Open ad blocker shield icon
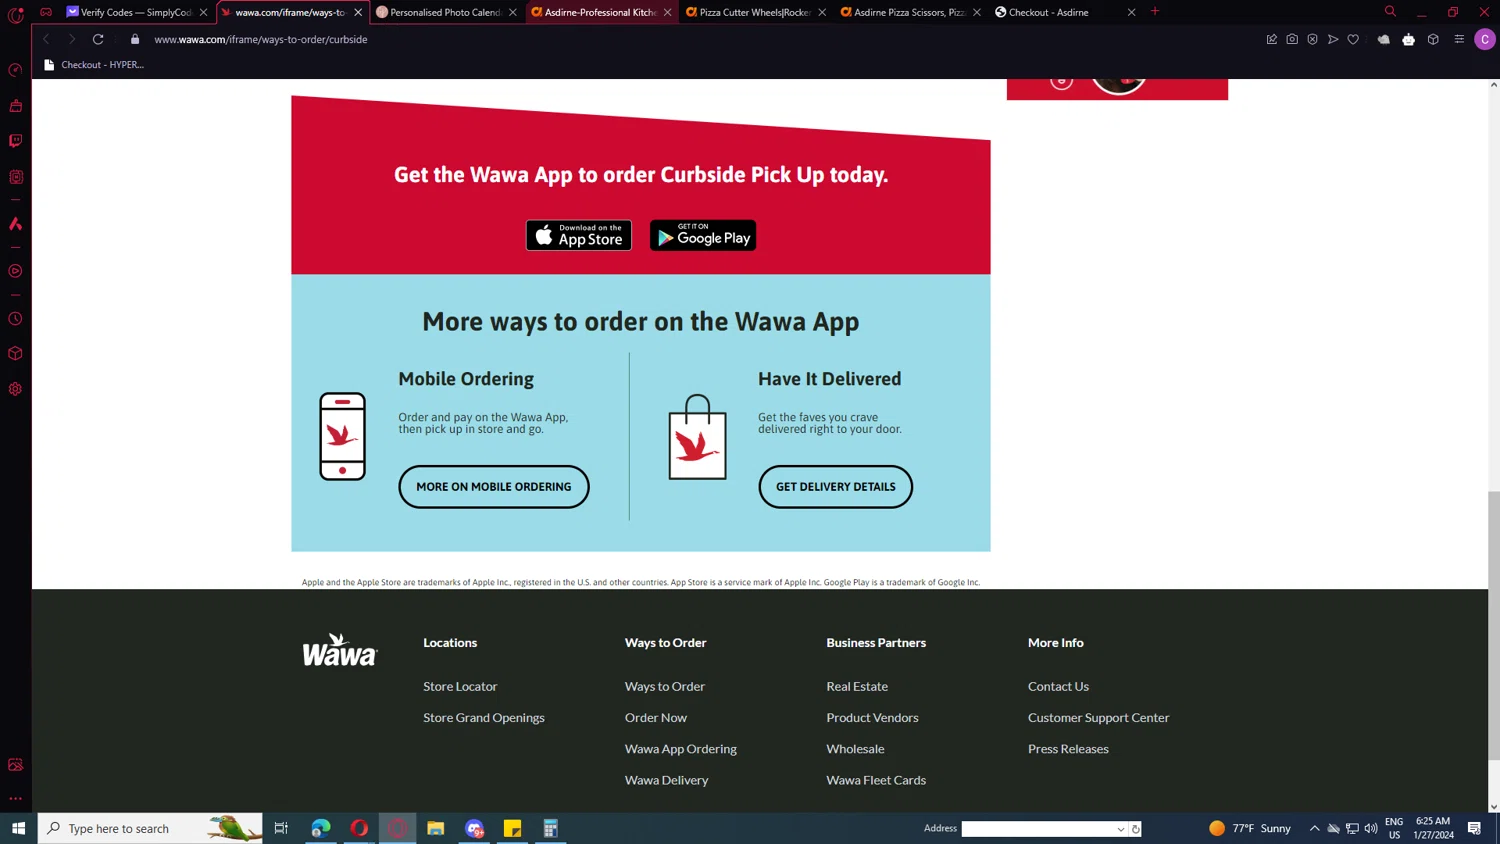 [x=1313, y=39]
